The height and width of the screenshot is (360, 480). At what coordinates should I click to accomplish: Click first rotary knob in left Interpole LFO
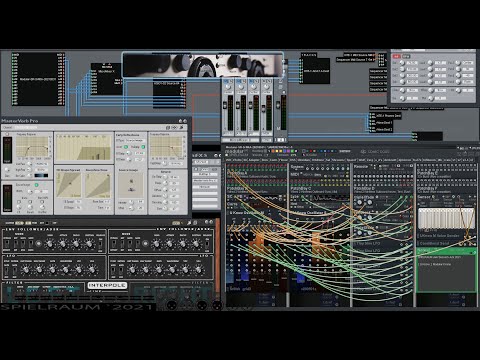[26, 270]
